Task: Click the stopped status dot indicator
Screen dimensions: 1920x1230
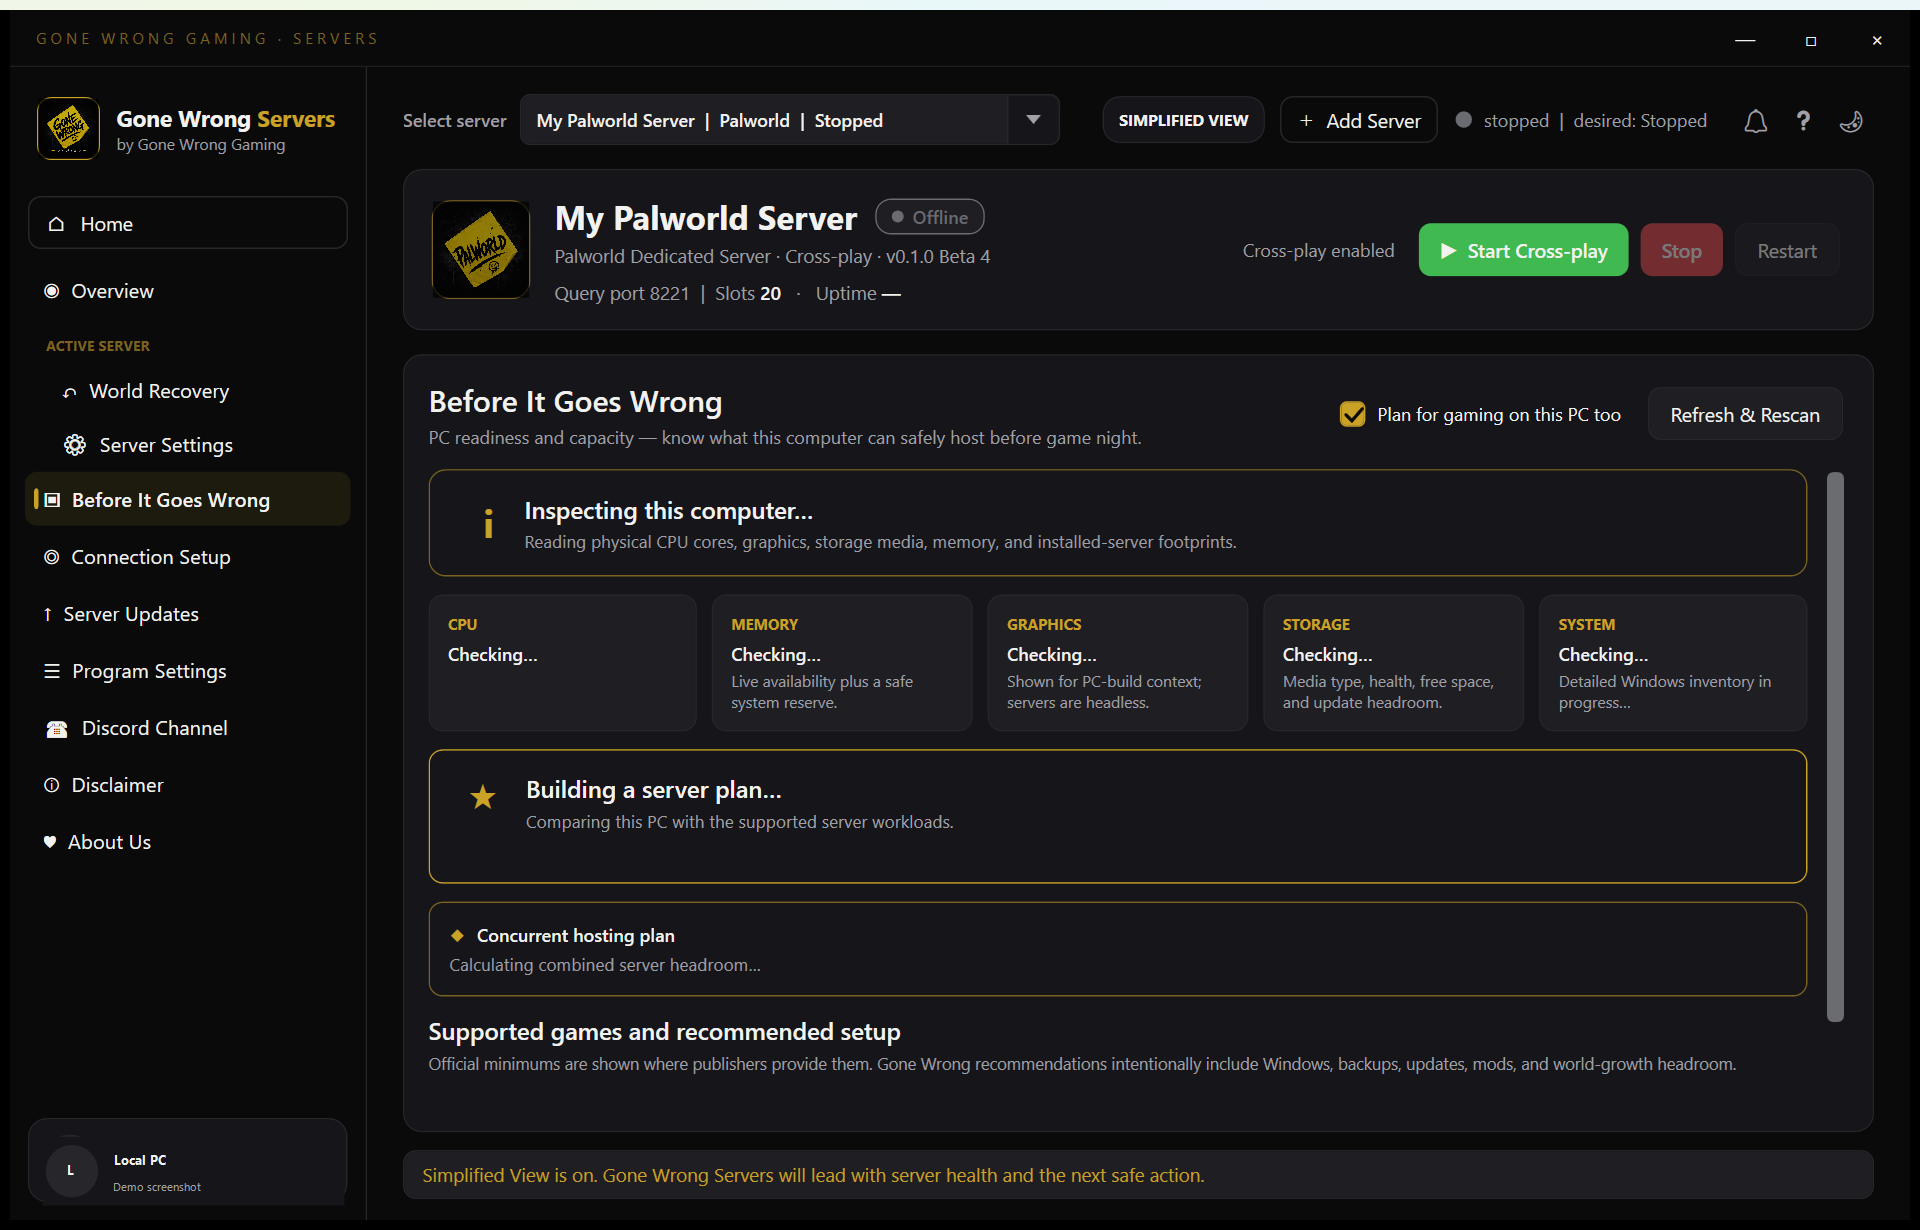Action: tap(1463, 120)
